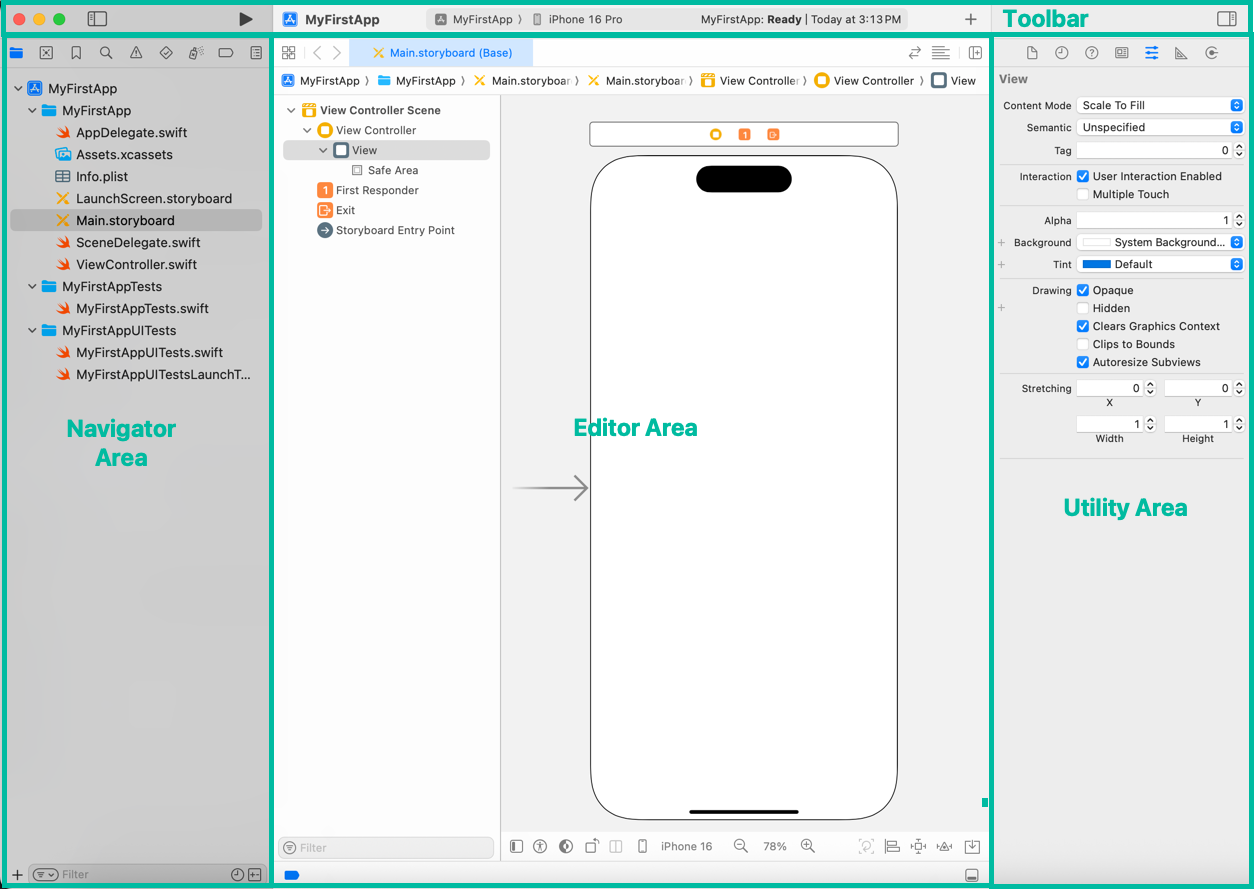Open the Semantic Unspecified dropdown
Image resolution: width=1254 pixels, height=890 pixels.
pyautogui.click(x=1160, y=127)
